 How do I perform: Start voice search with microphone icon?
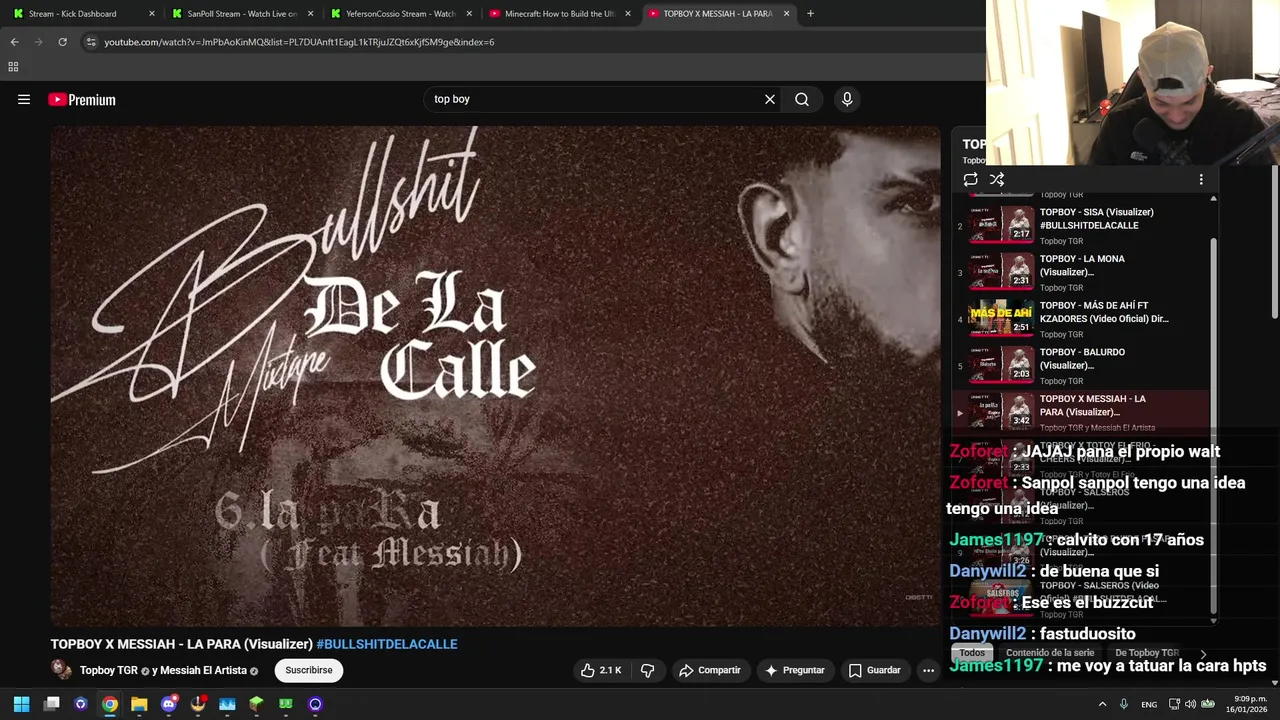click(847, 99)
